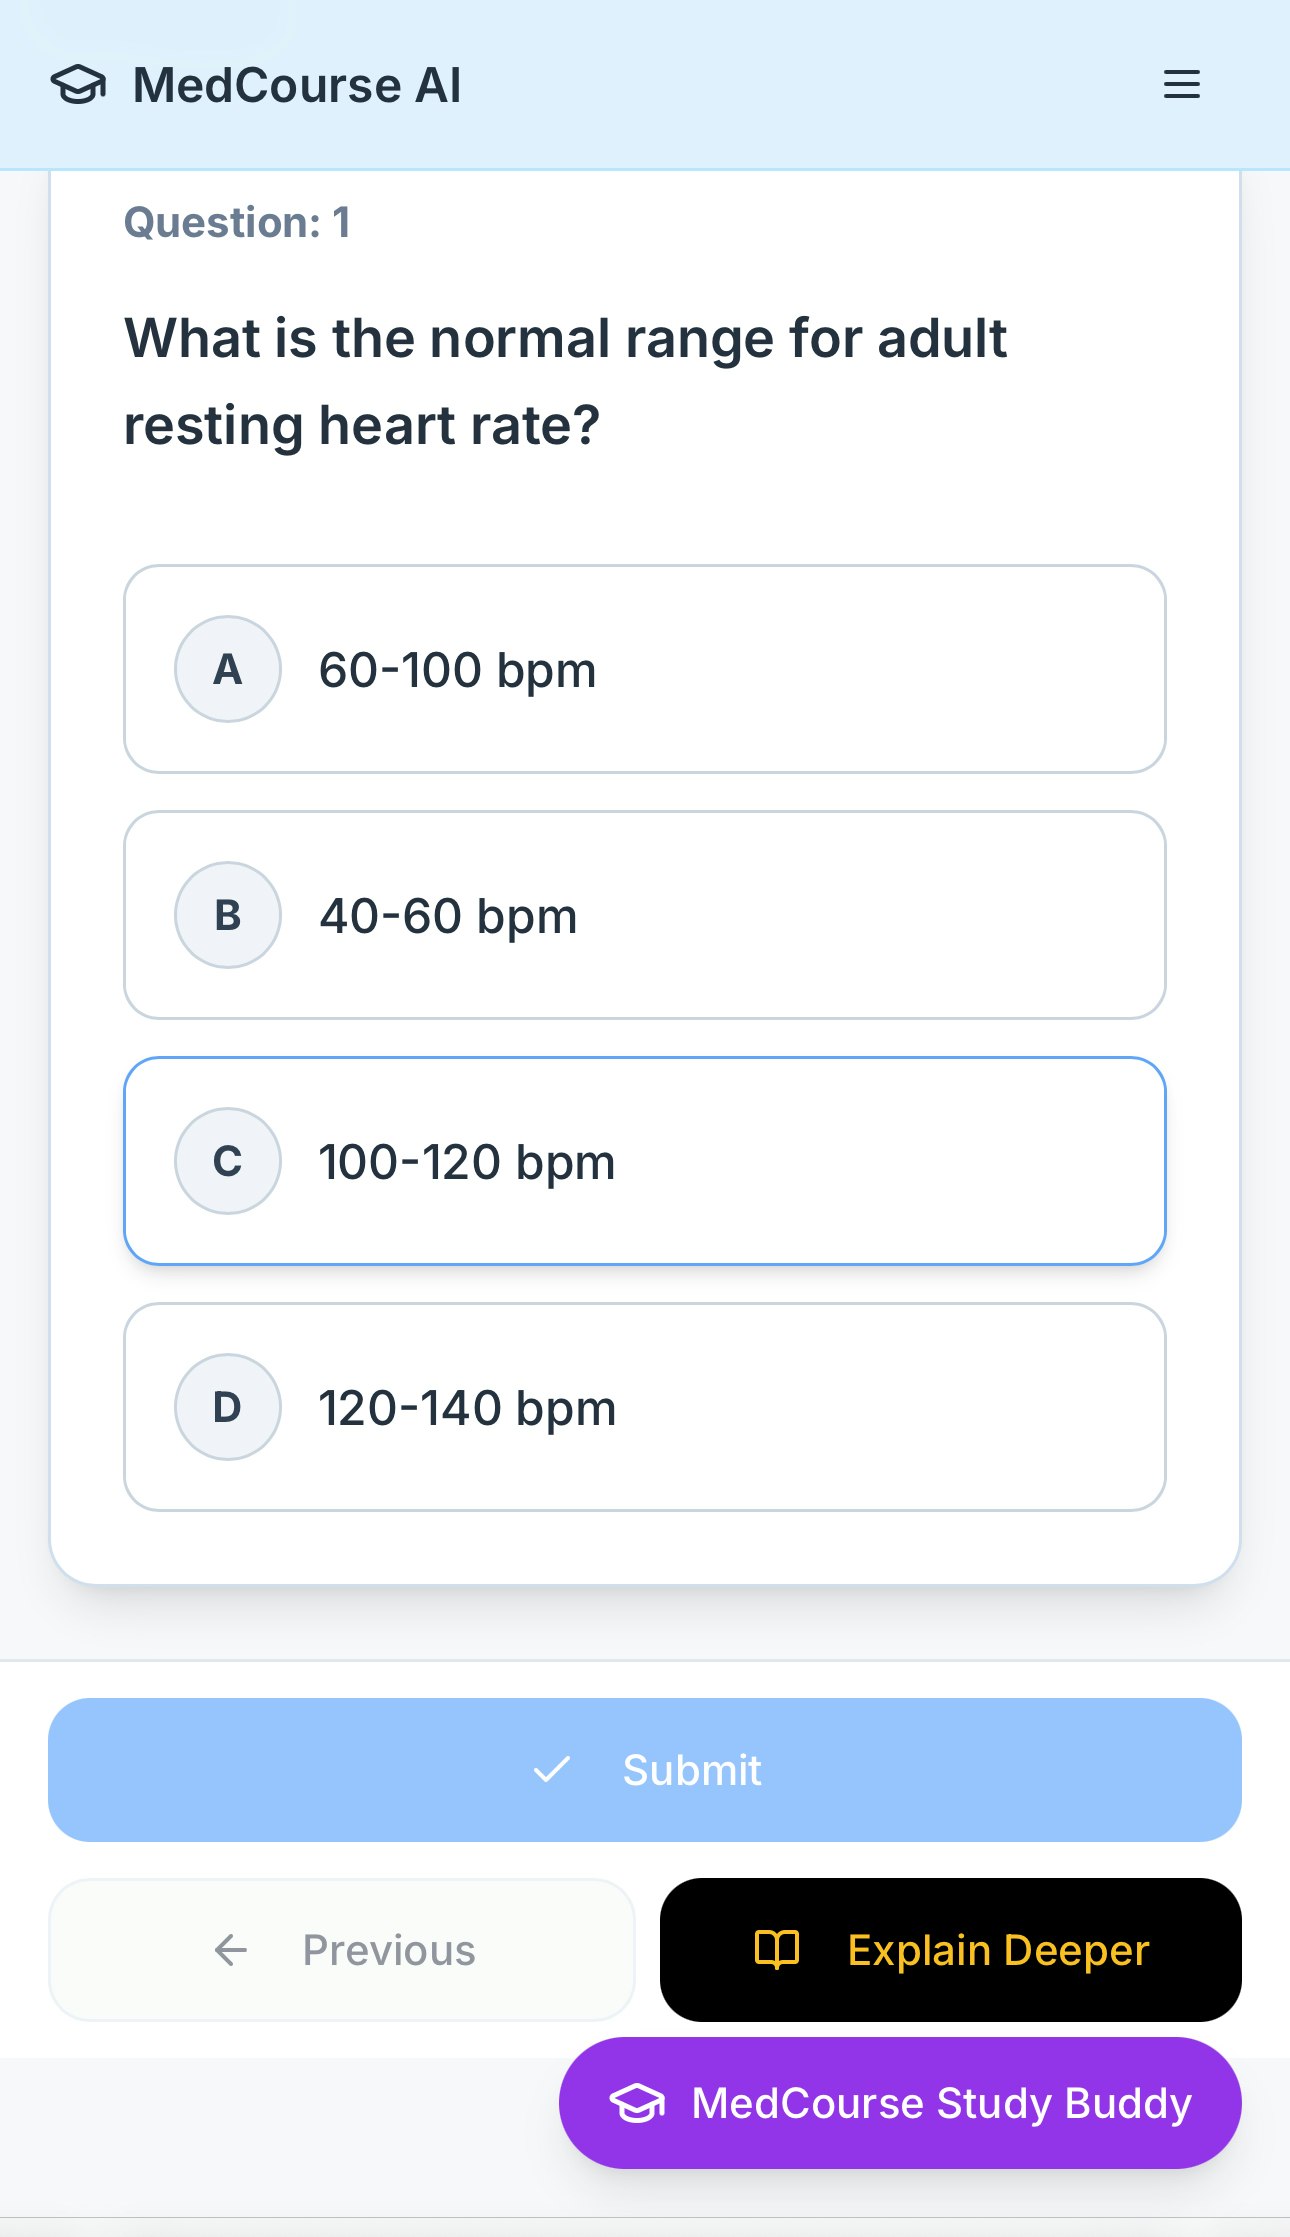
Task: Submit the selected answer
Action: (x=645, y=1768)
